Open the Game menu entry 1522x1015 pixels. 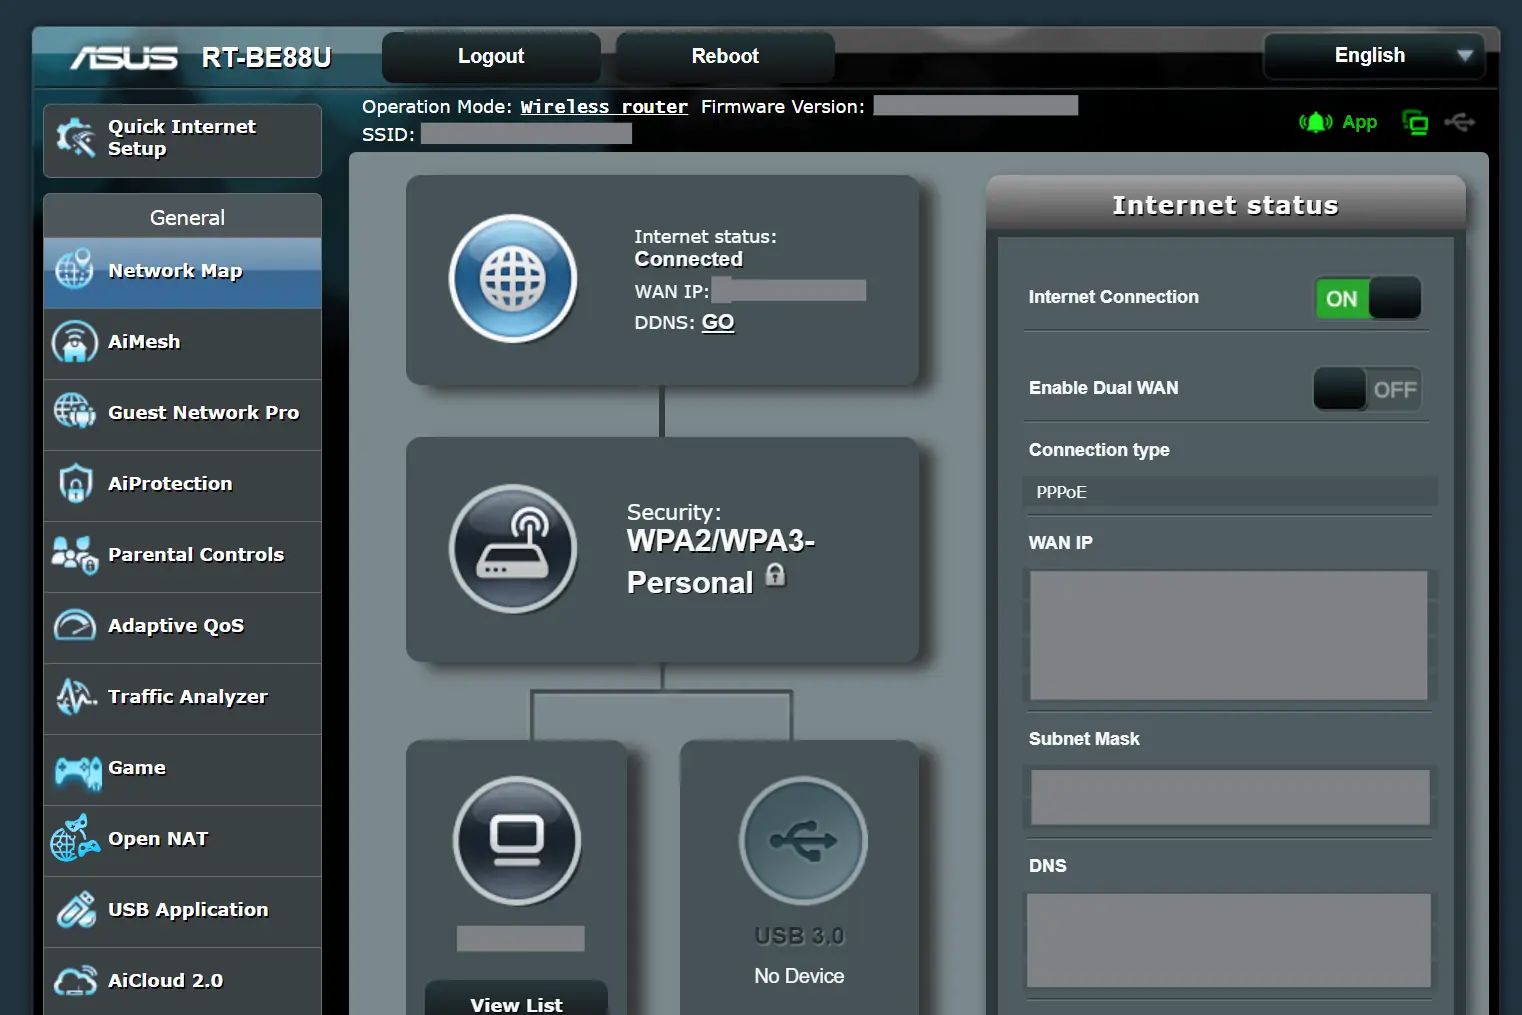pyautogui.click(x=183, y=769)
